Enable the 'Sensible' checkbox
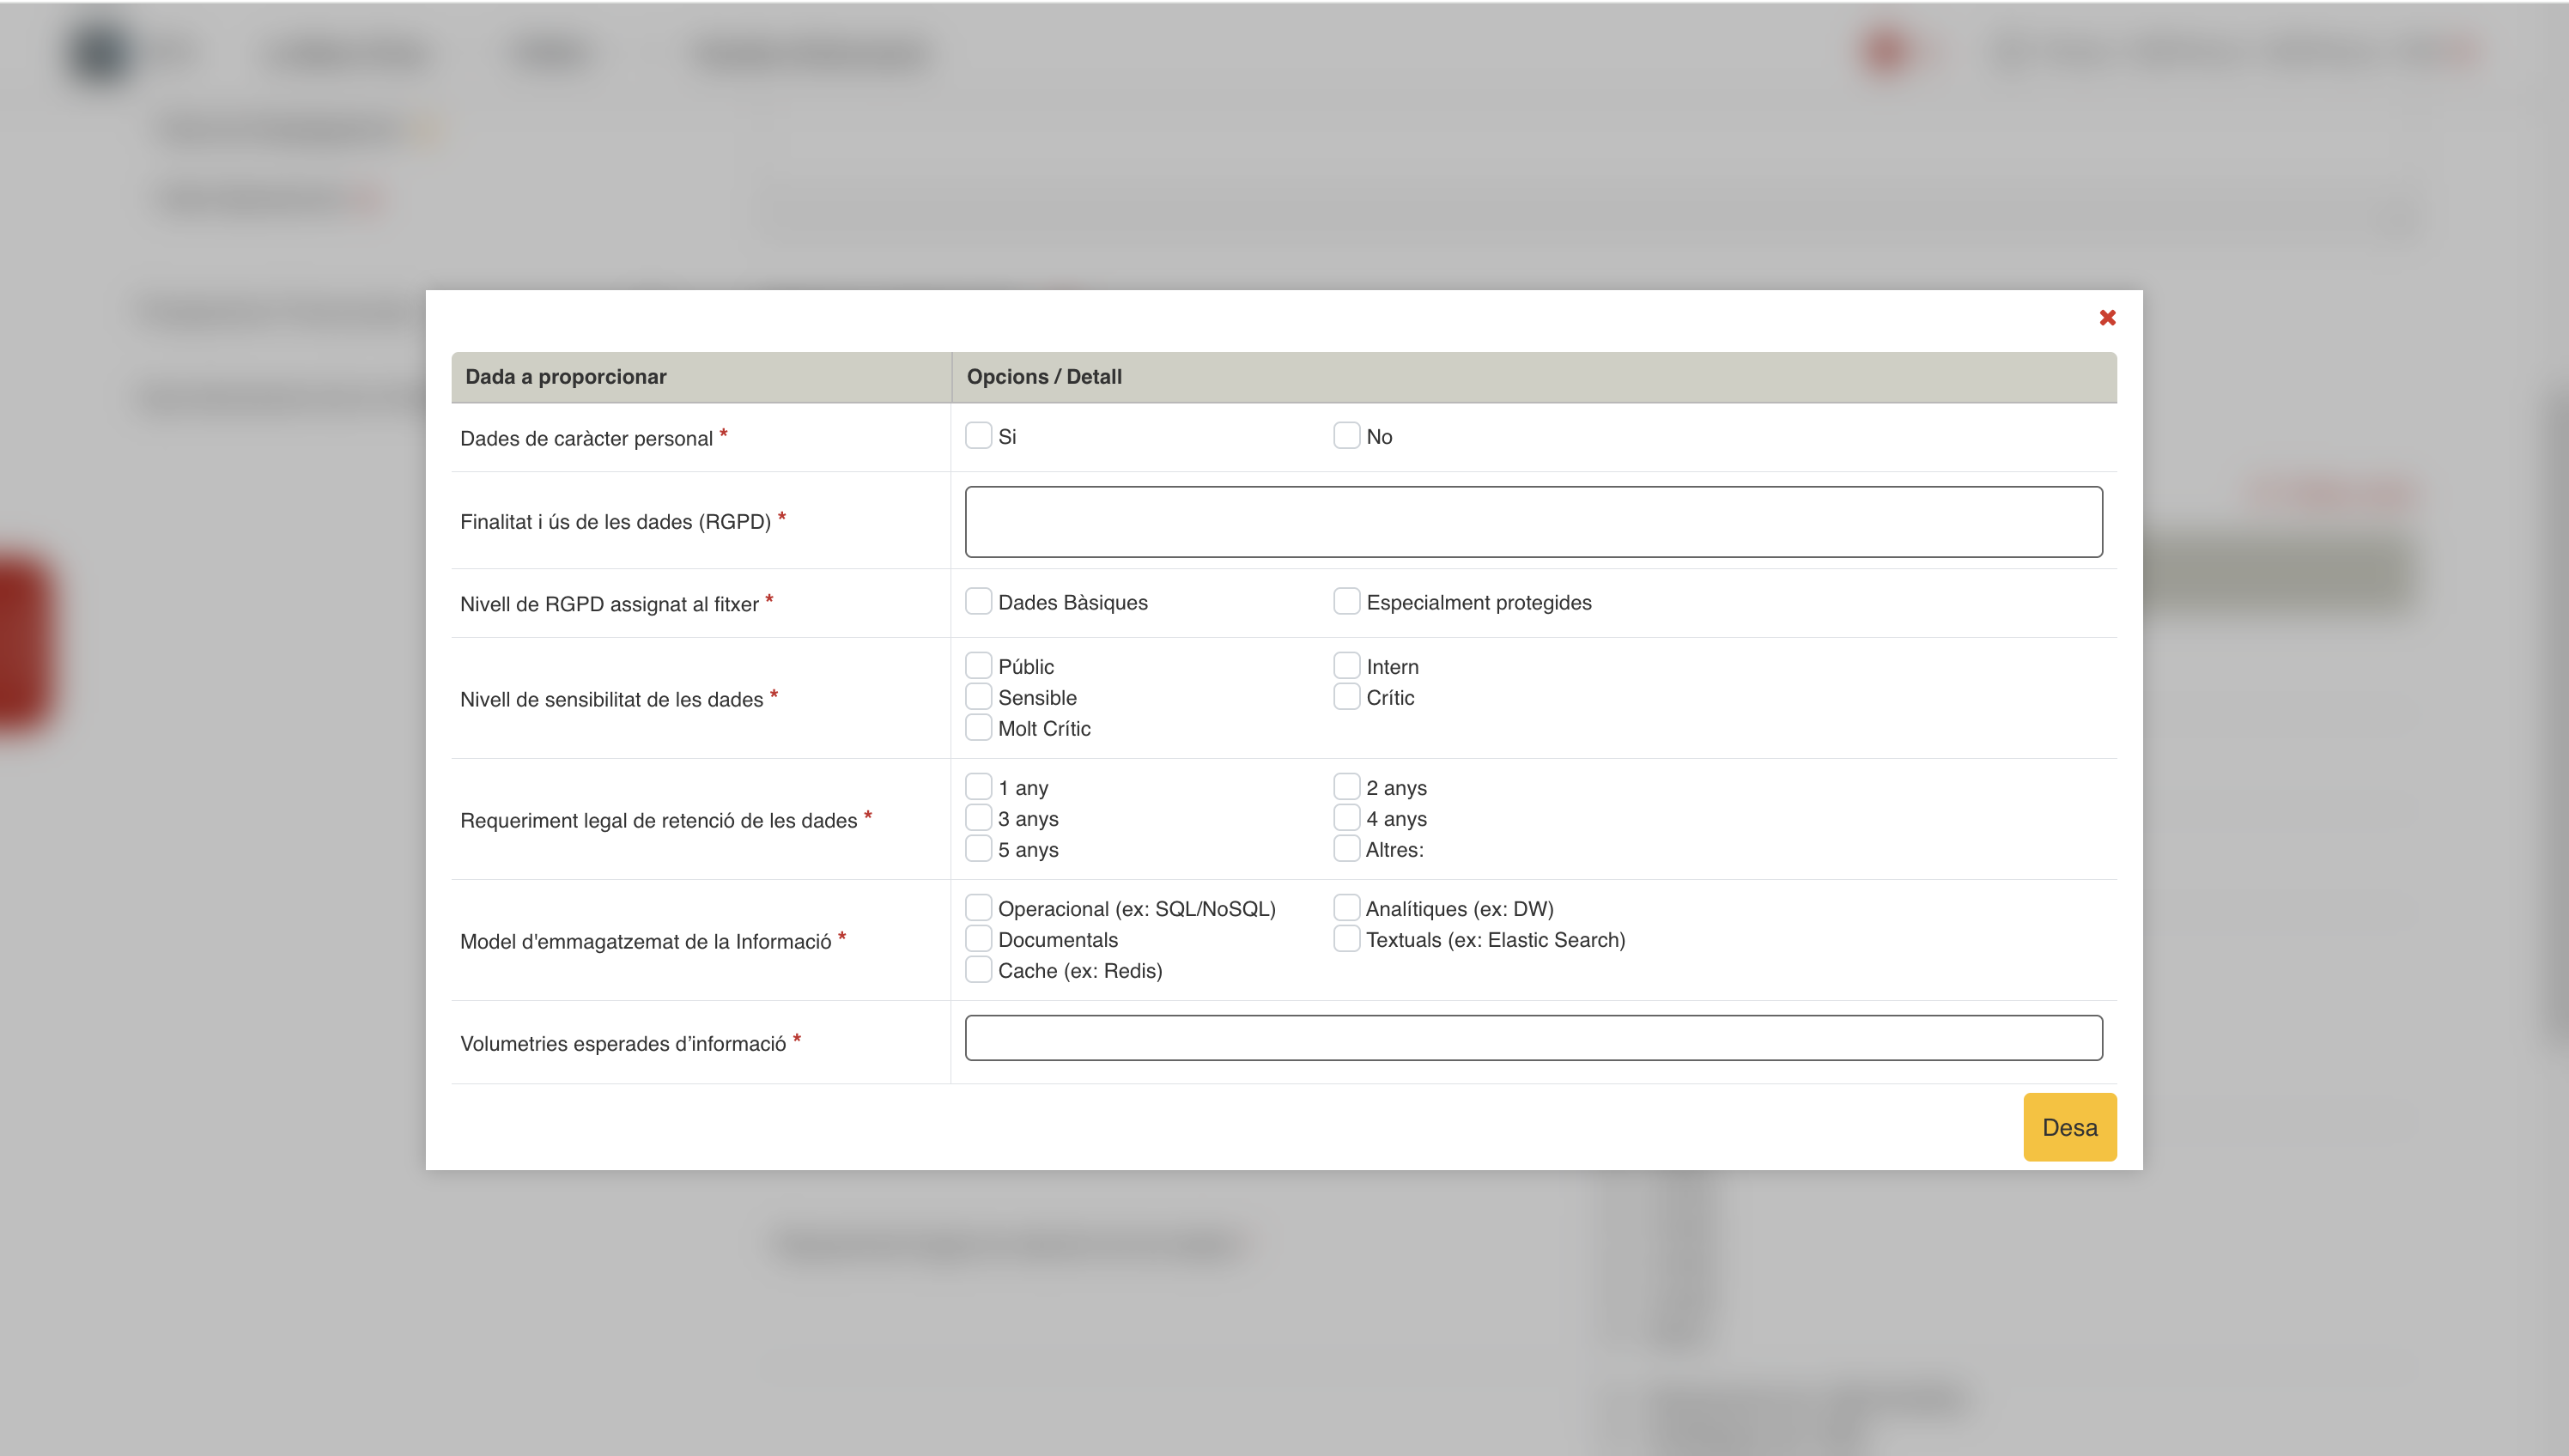The width and height of the screenshot is (2569, 1456). coord(978,697)
